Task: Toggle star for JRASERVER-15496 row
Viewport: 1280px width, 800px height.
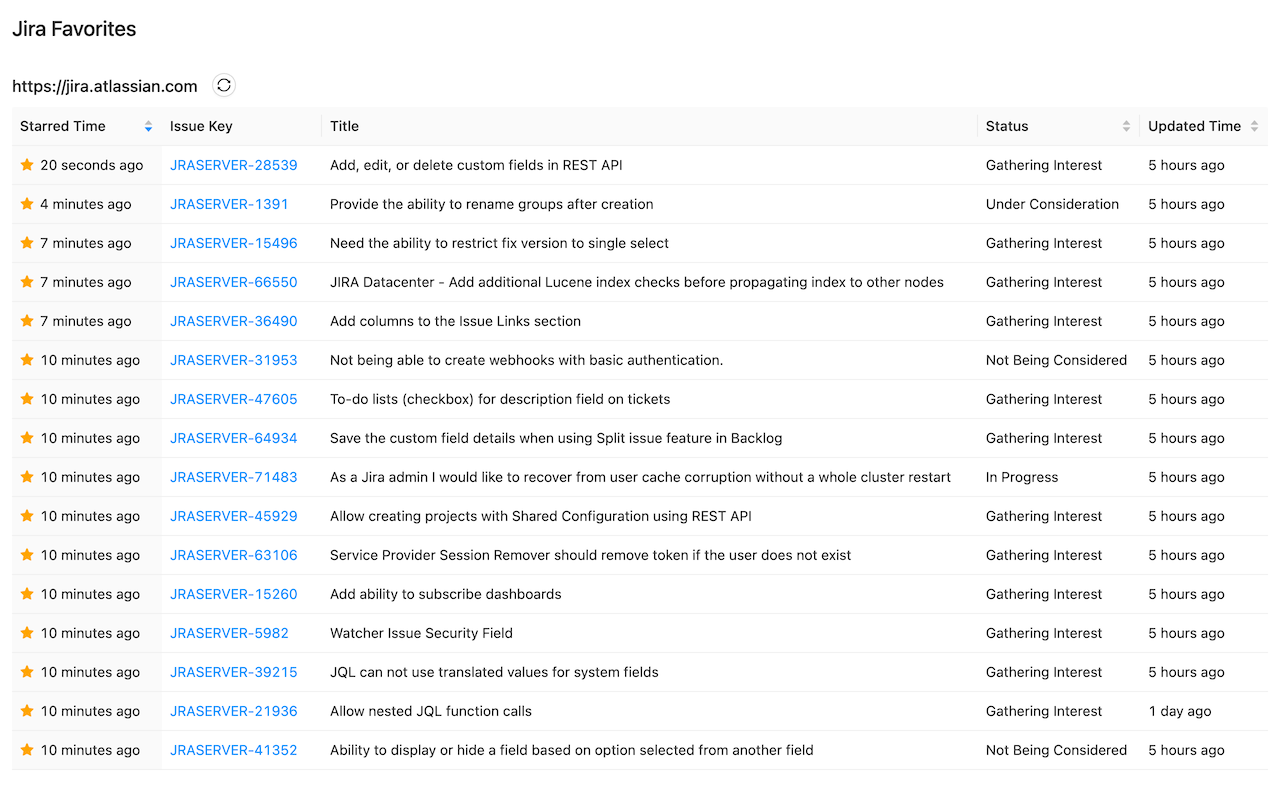Action: click(x=27, y=243)
